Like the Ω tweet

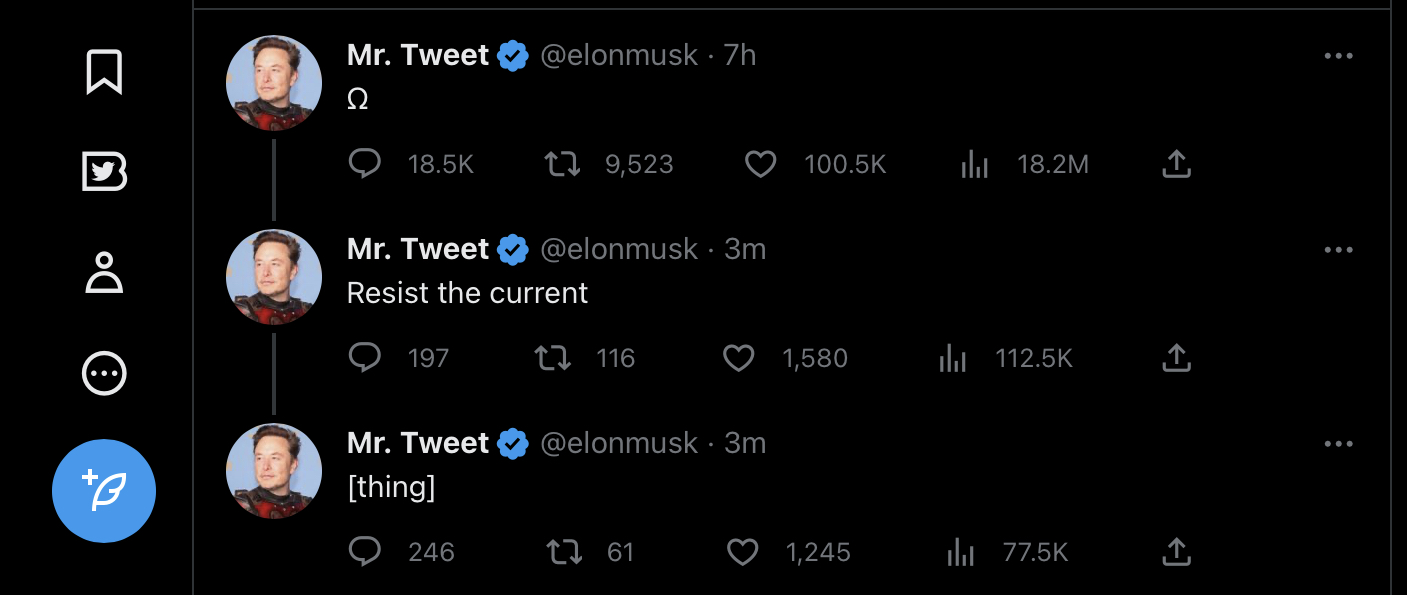761,163
